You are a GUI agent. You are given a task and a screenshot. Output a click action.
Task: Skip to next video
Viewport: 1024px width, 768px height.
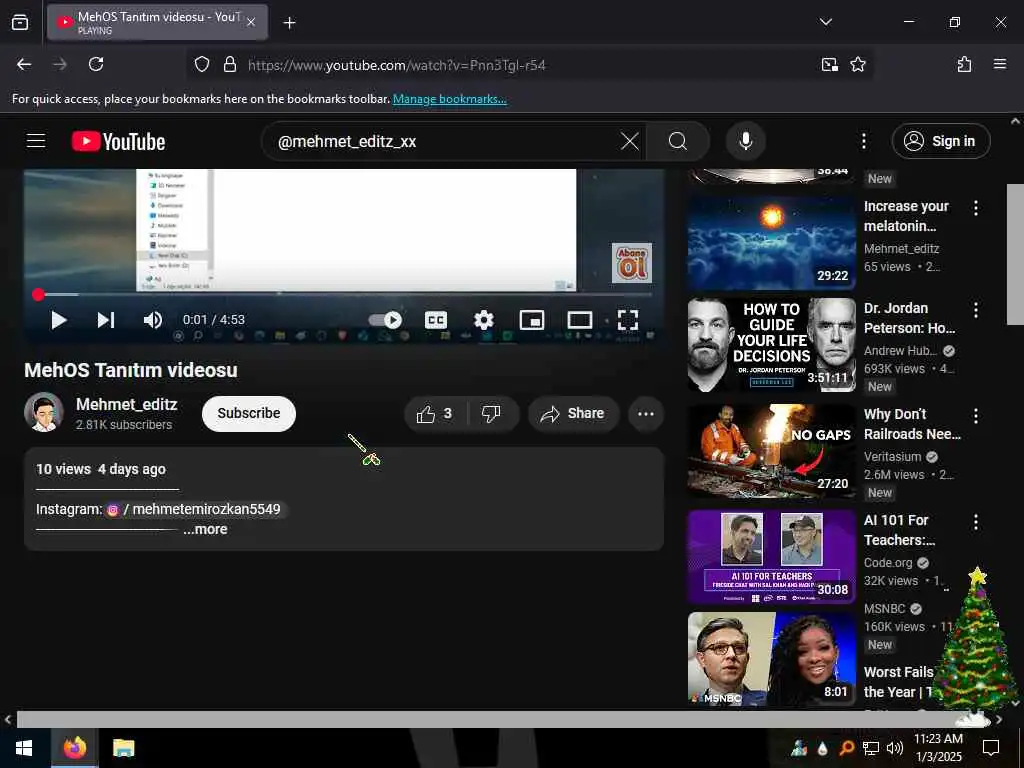106,320
